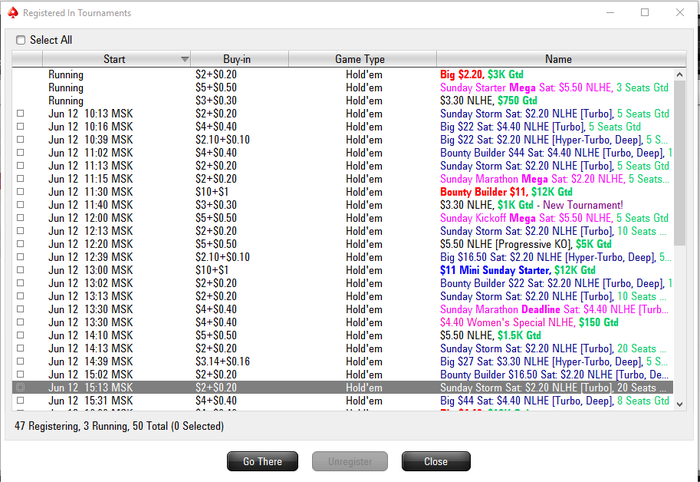Select Sunday Marathon Deadline Sat row

pos(342,309)
